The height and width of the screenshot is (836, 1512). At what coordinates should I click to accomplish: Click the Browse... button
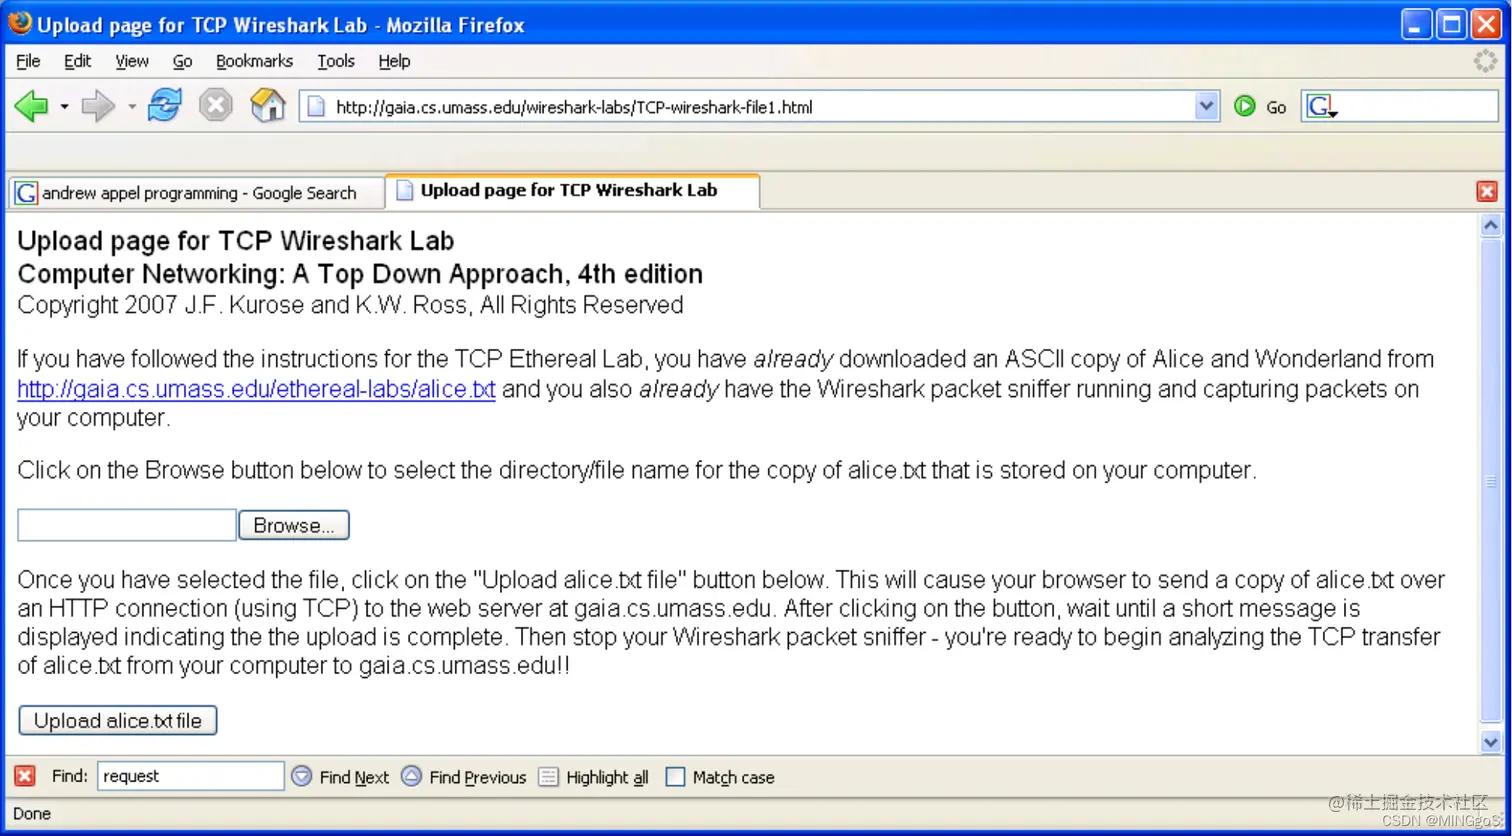(x=294, y=525)
